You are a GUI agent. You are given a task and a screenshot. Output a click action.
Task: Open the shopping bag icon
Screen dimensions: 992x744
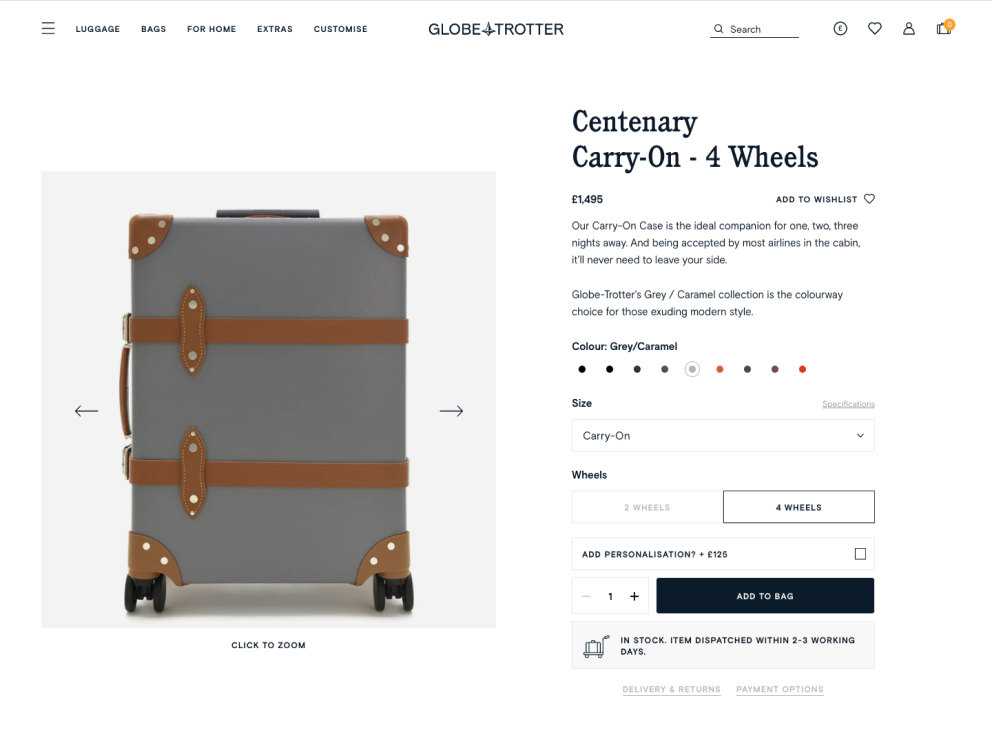coord(943,29)
